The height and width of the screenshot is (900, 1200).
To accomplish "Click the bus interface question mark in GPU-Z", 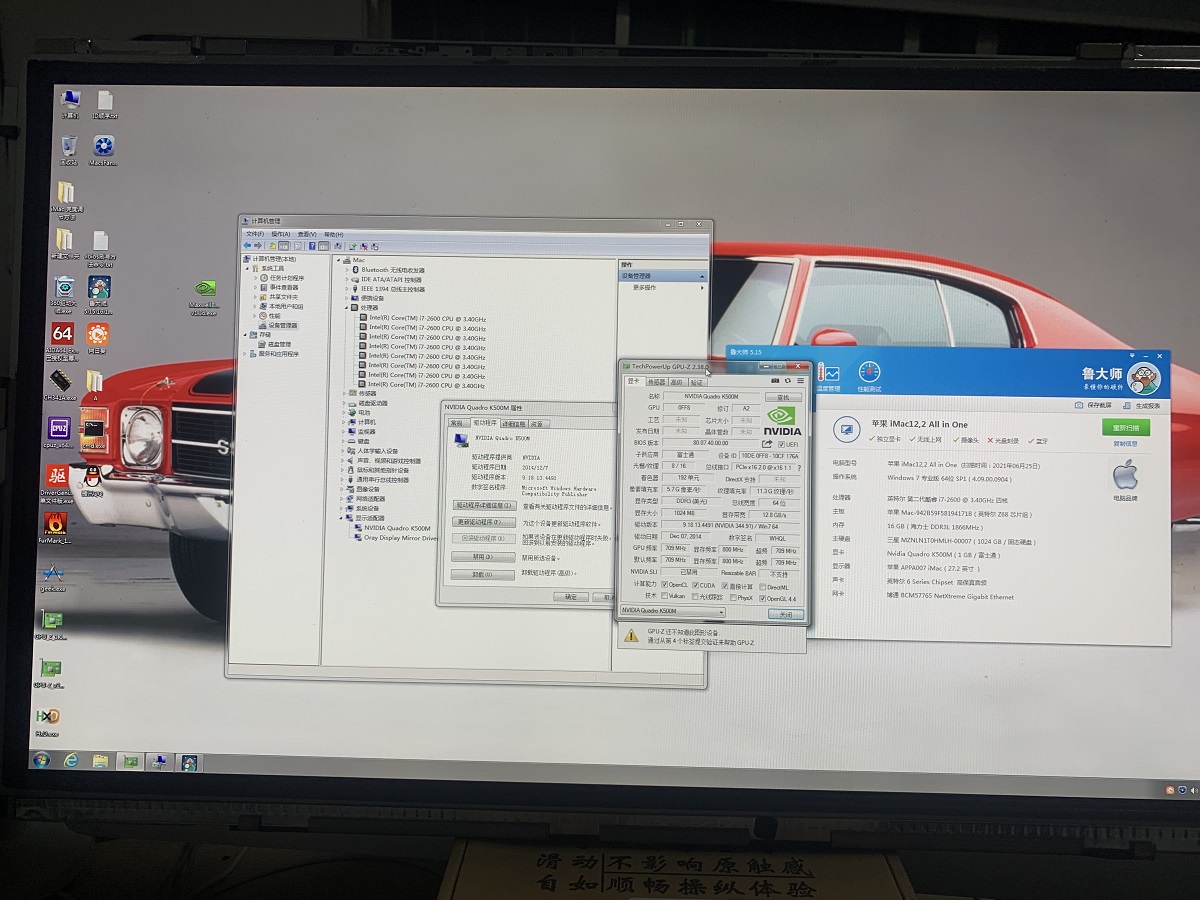I will point(799,467).
